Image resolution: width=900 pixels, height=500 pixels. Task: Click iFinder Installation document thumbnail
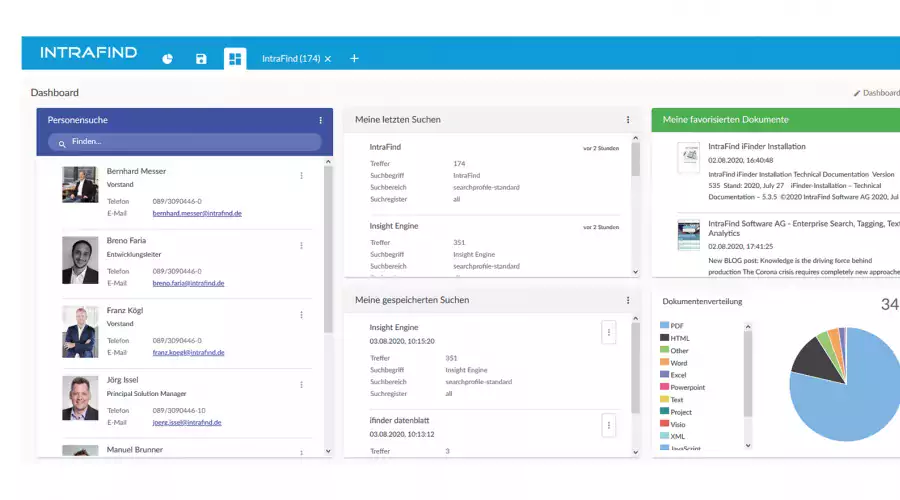pyautogui.click(x=688, y=157)
